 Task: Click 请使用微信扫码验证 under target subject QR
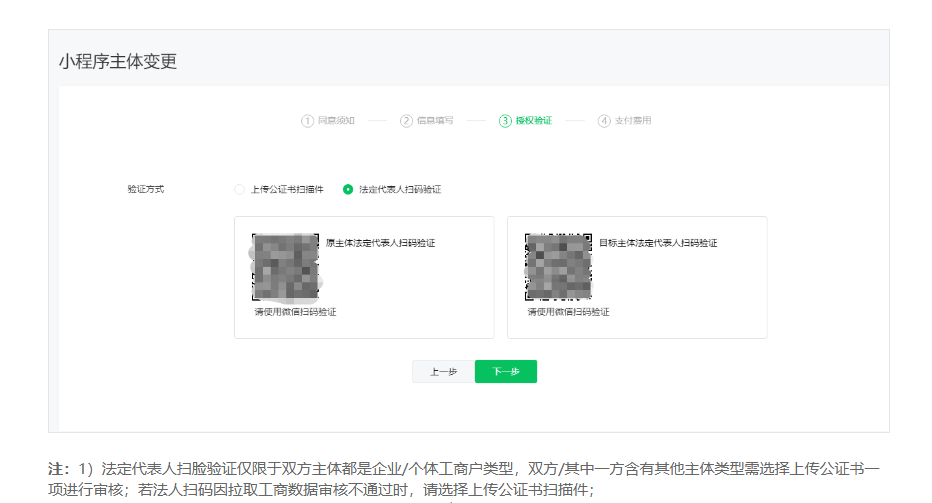pos(568,312)
